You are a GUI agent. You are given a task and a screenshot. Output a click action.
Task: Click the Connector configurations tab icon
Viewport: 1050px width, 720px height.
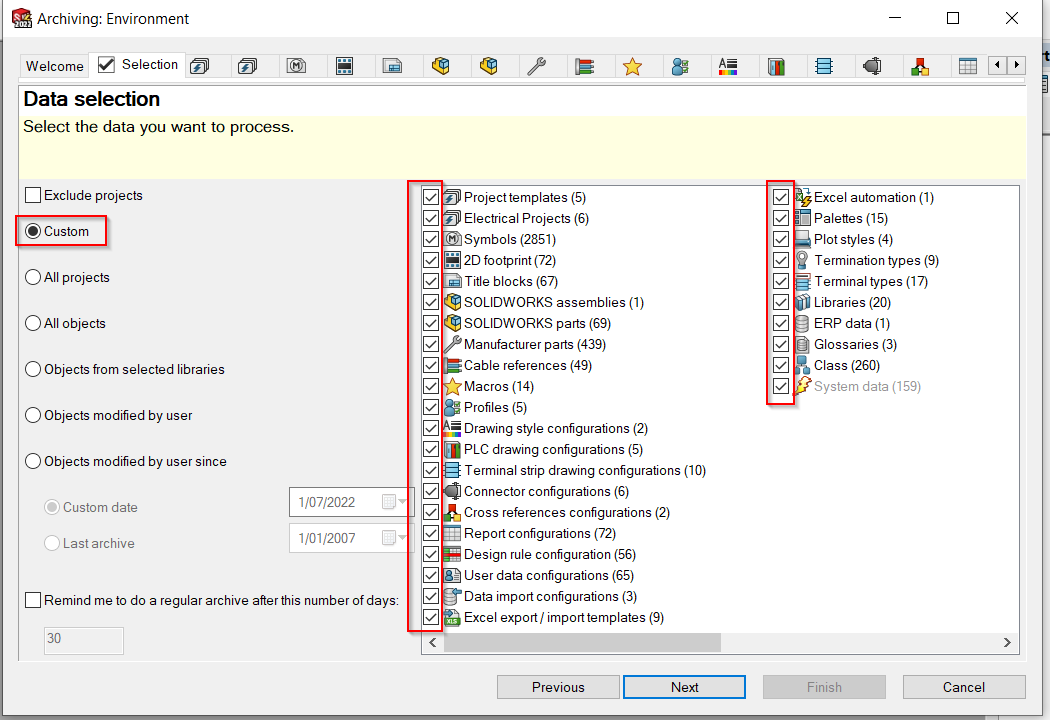click(871, 66)
